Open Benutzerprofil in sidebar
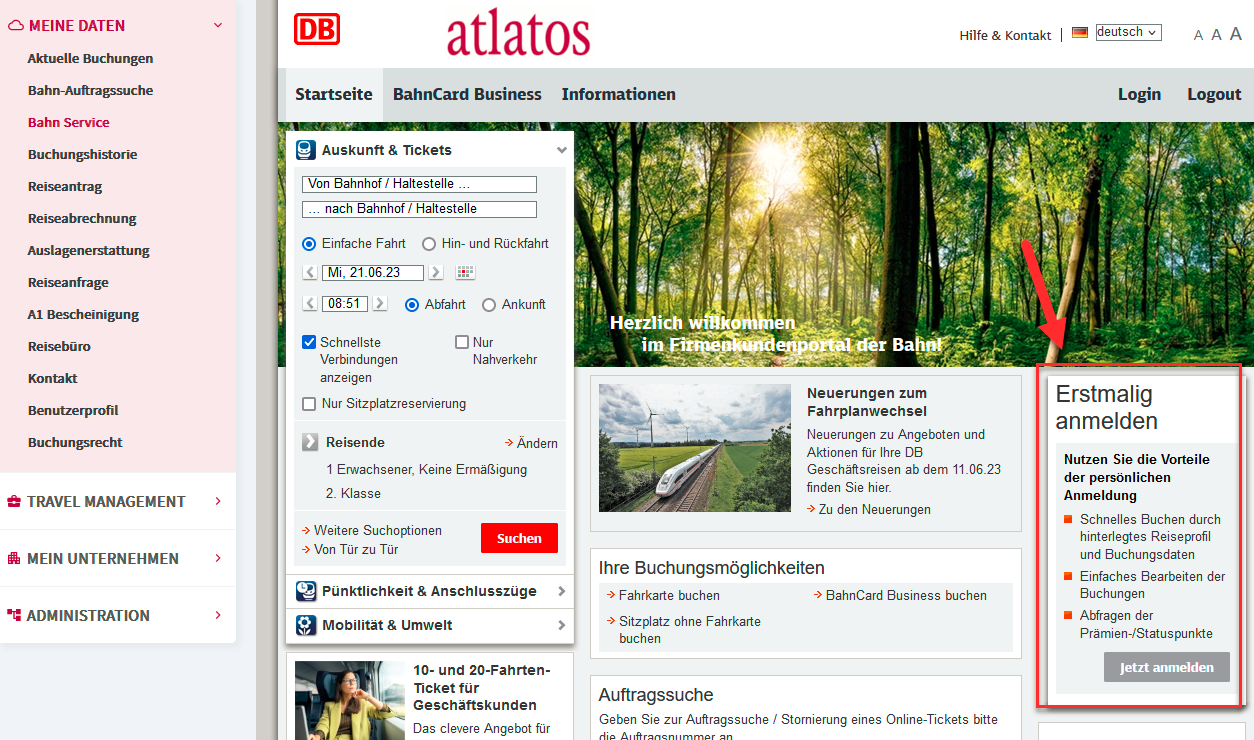 (73, 410)
